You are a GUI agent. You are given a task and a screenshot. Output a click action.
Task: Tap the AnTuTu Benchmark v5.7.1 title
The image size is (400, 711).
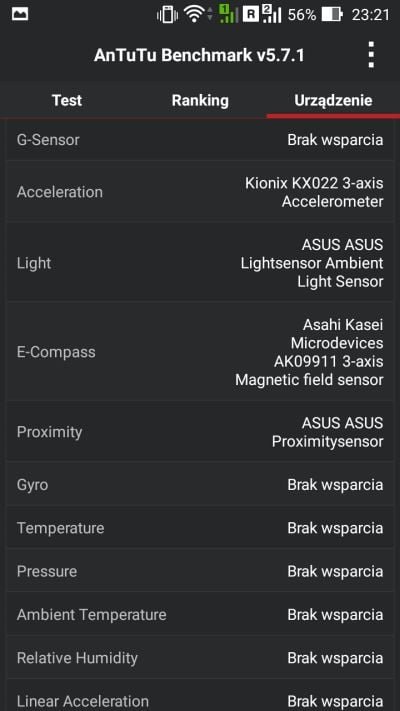click(x=199, y=55)
